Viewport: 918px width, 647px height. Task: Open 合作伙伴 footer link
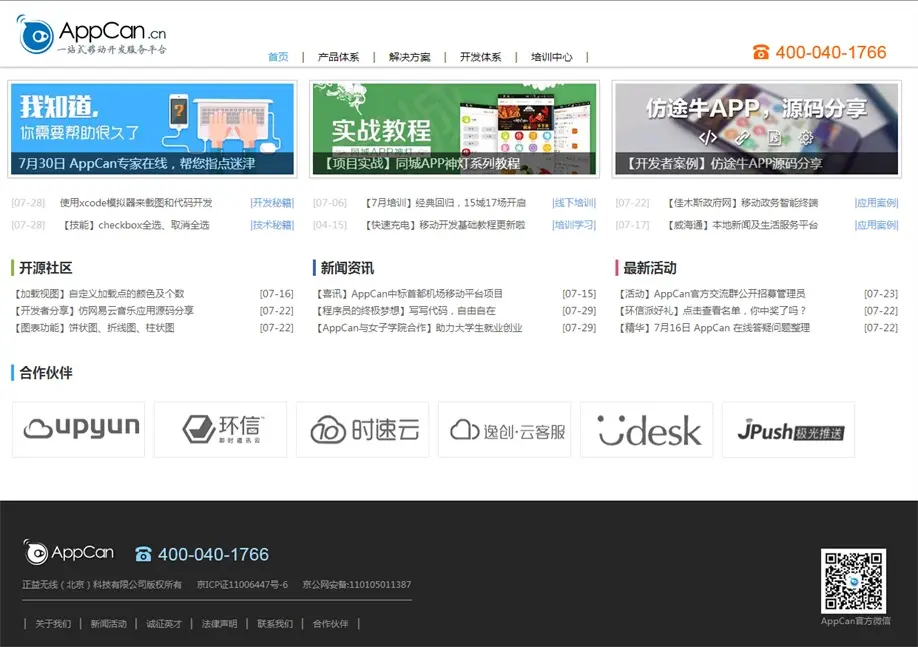pos(330,624)
